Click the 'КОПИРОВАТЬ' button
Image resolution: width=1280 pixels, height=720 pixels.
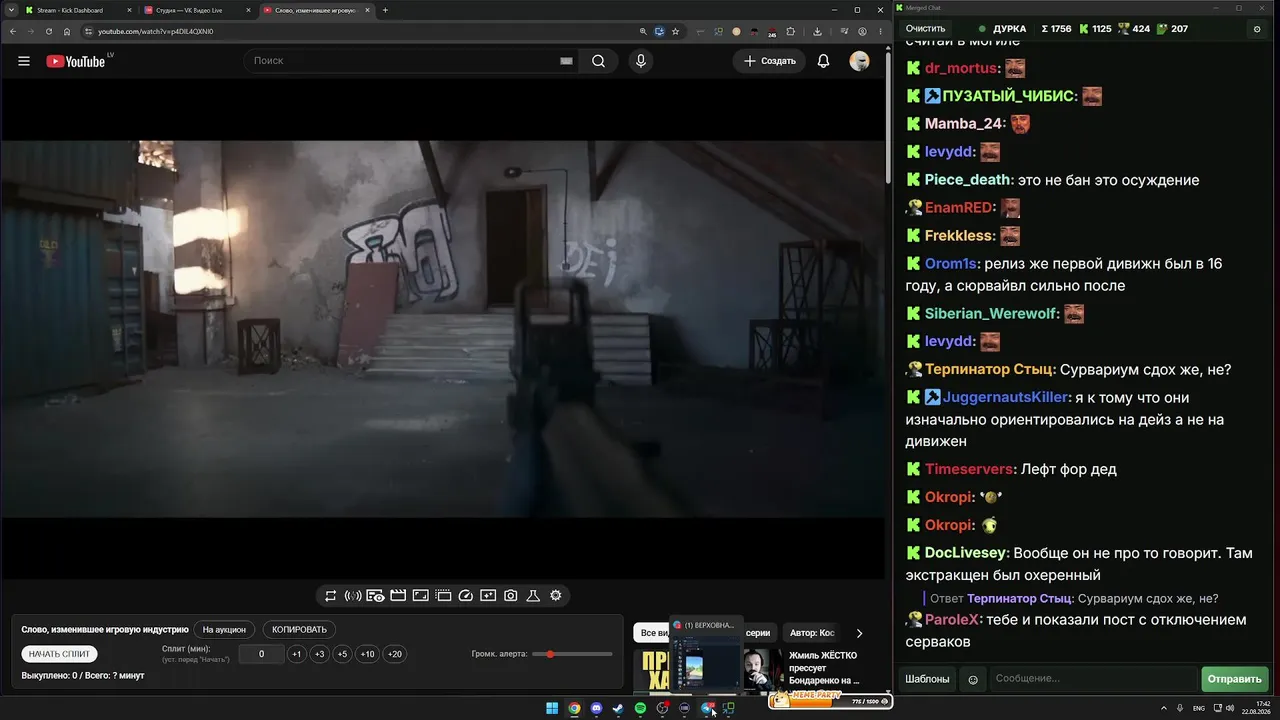pos(300,630)
